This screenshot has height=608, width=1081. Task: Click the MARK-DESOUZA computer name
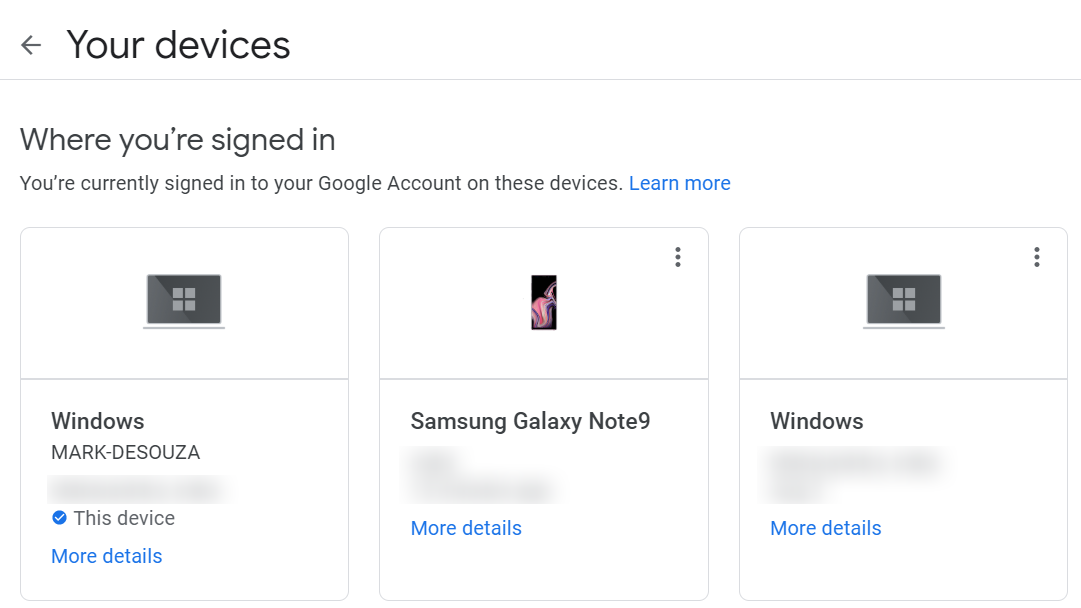coord(125,453)
